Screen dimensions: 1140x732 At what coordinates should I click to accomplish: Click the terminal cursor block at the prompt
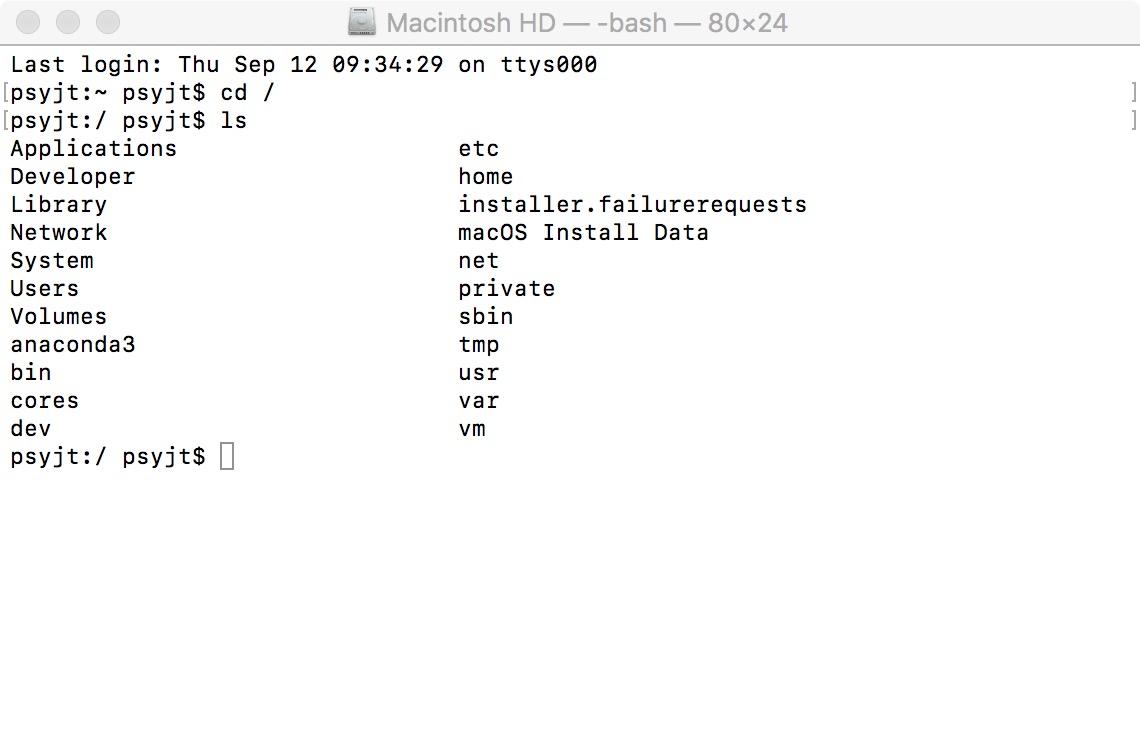pos(227,457)
